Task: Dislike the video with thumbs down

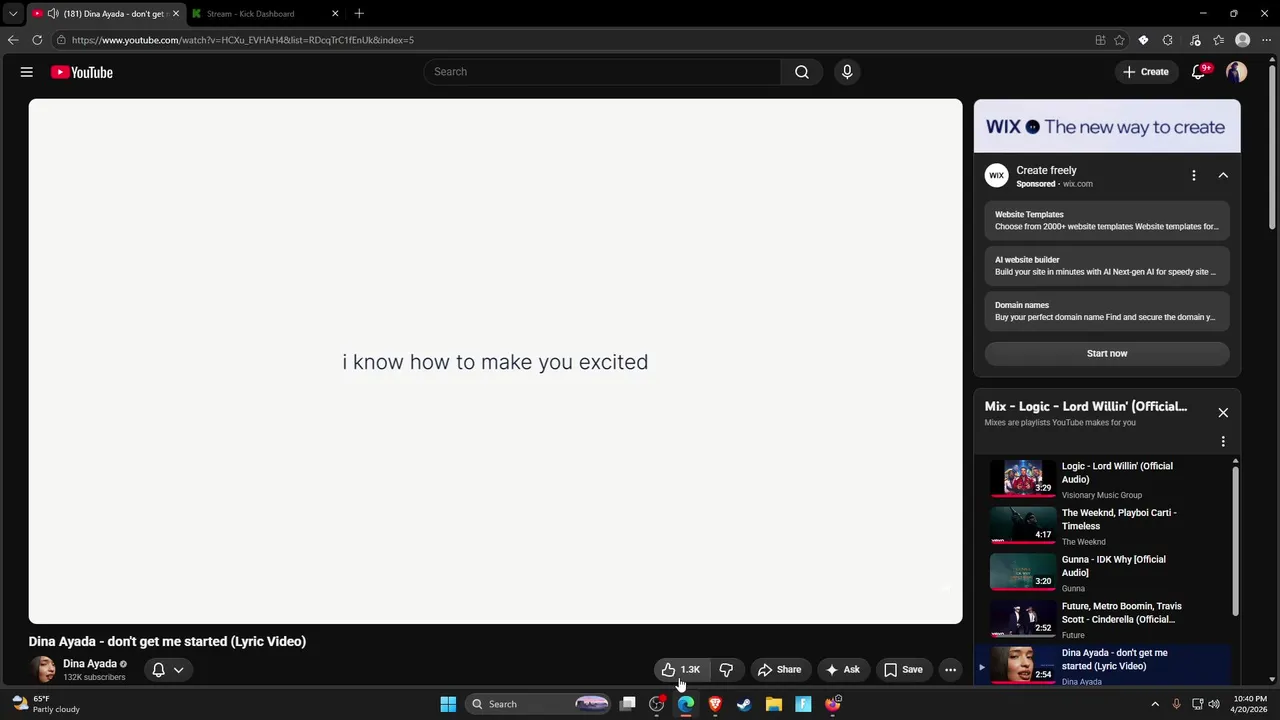Action: tap(726, 670)
